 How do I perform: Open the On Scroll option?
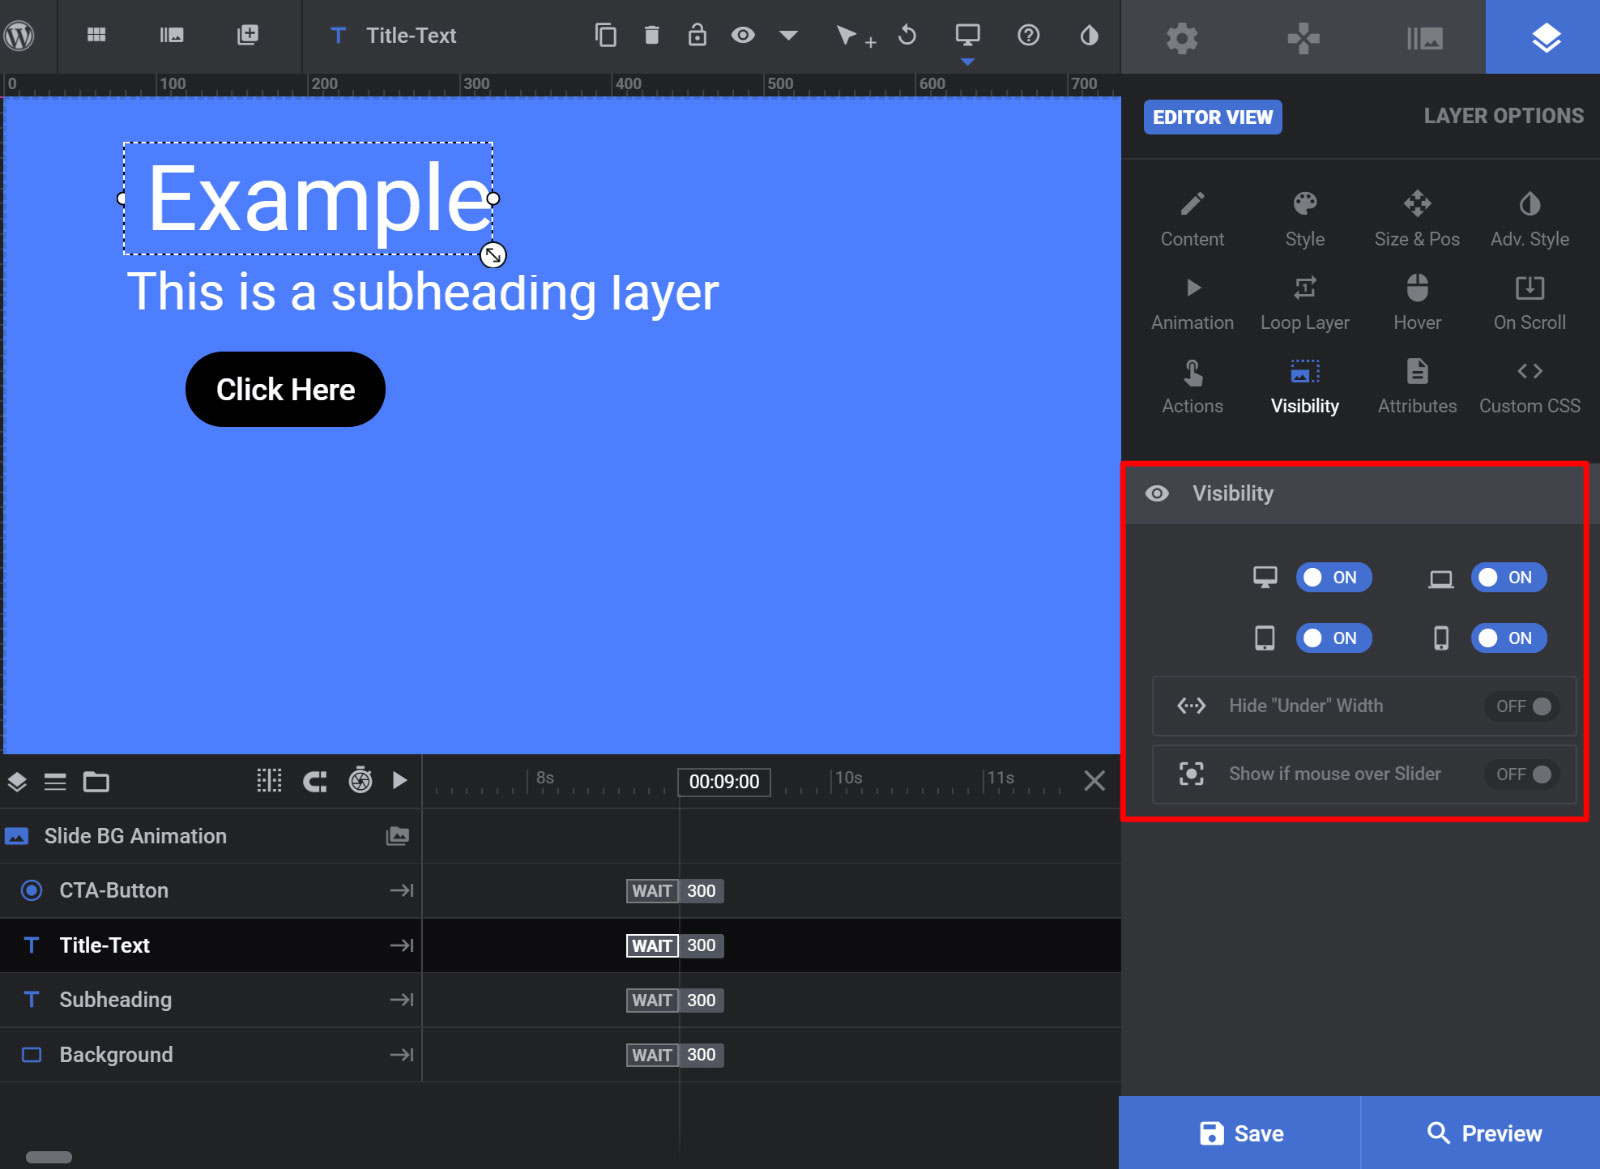pyautogui.click(x=1530, y=303)
